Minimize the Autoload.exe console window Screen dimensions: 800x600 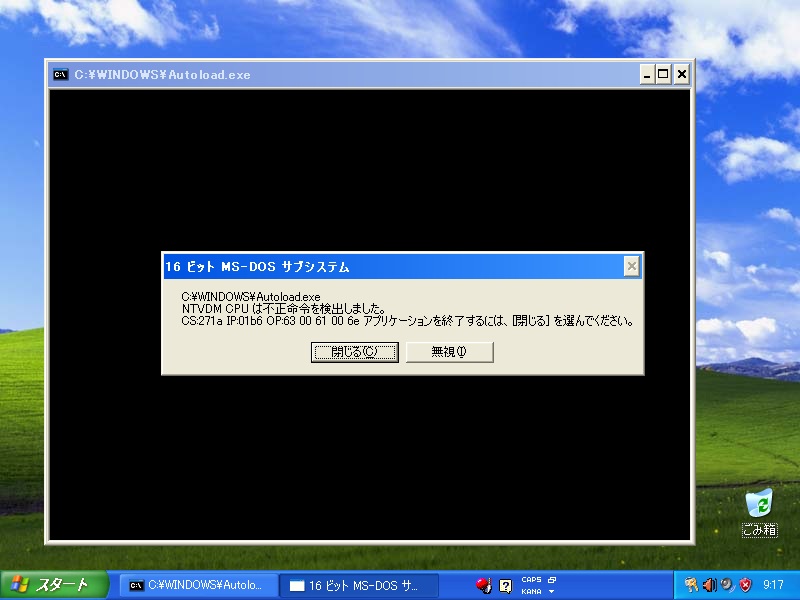647,74
